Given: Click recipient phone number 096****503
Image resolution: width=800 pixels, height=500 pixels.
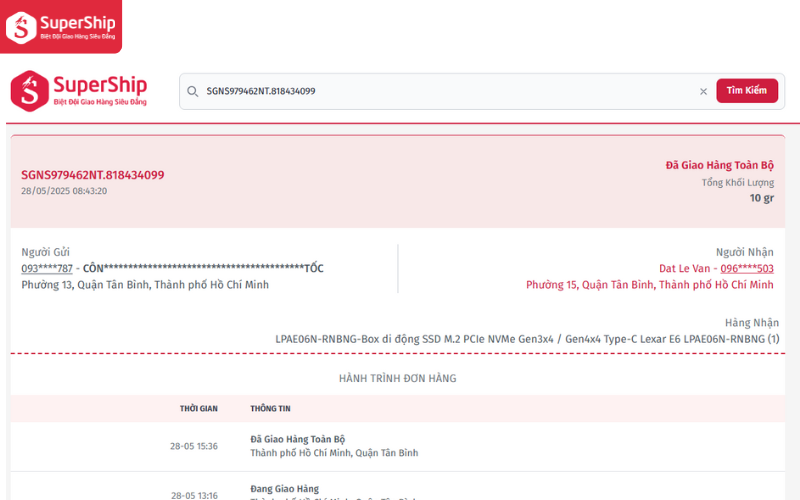Looking at the screenshot, I should (x=747, y=268).
